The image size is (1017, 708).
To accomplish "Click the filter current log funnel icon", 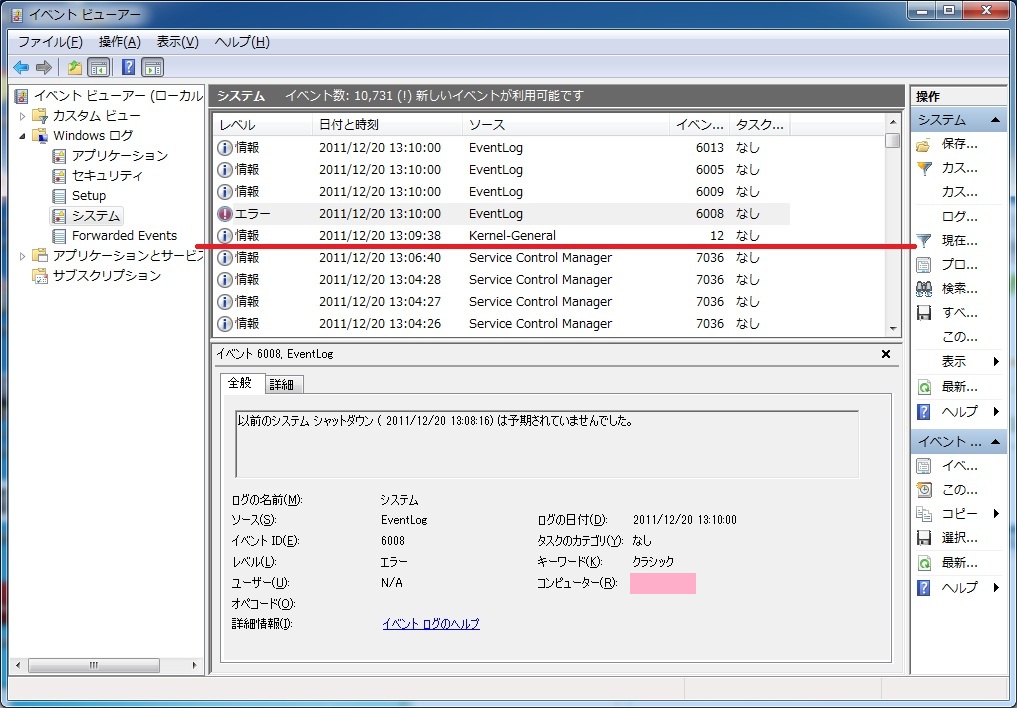I will click(924, 241).
